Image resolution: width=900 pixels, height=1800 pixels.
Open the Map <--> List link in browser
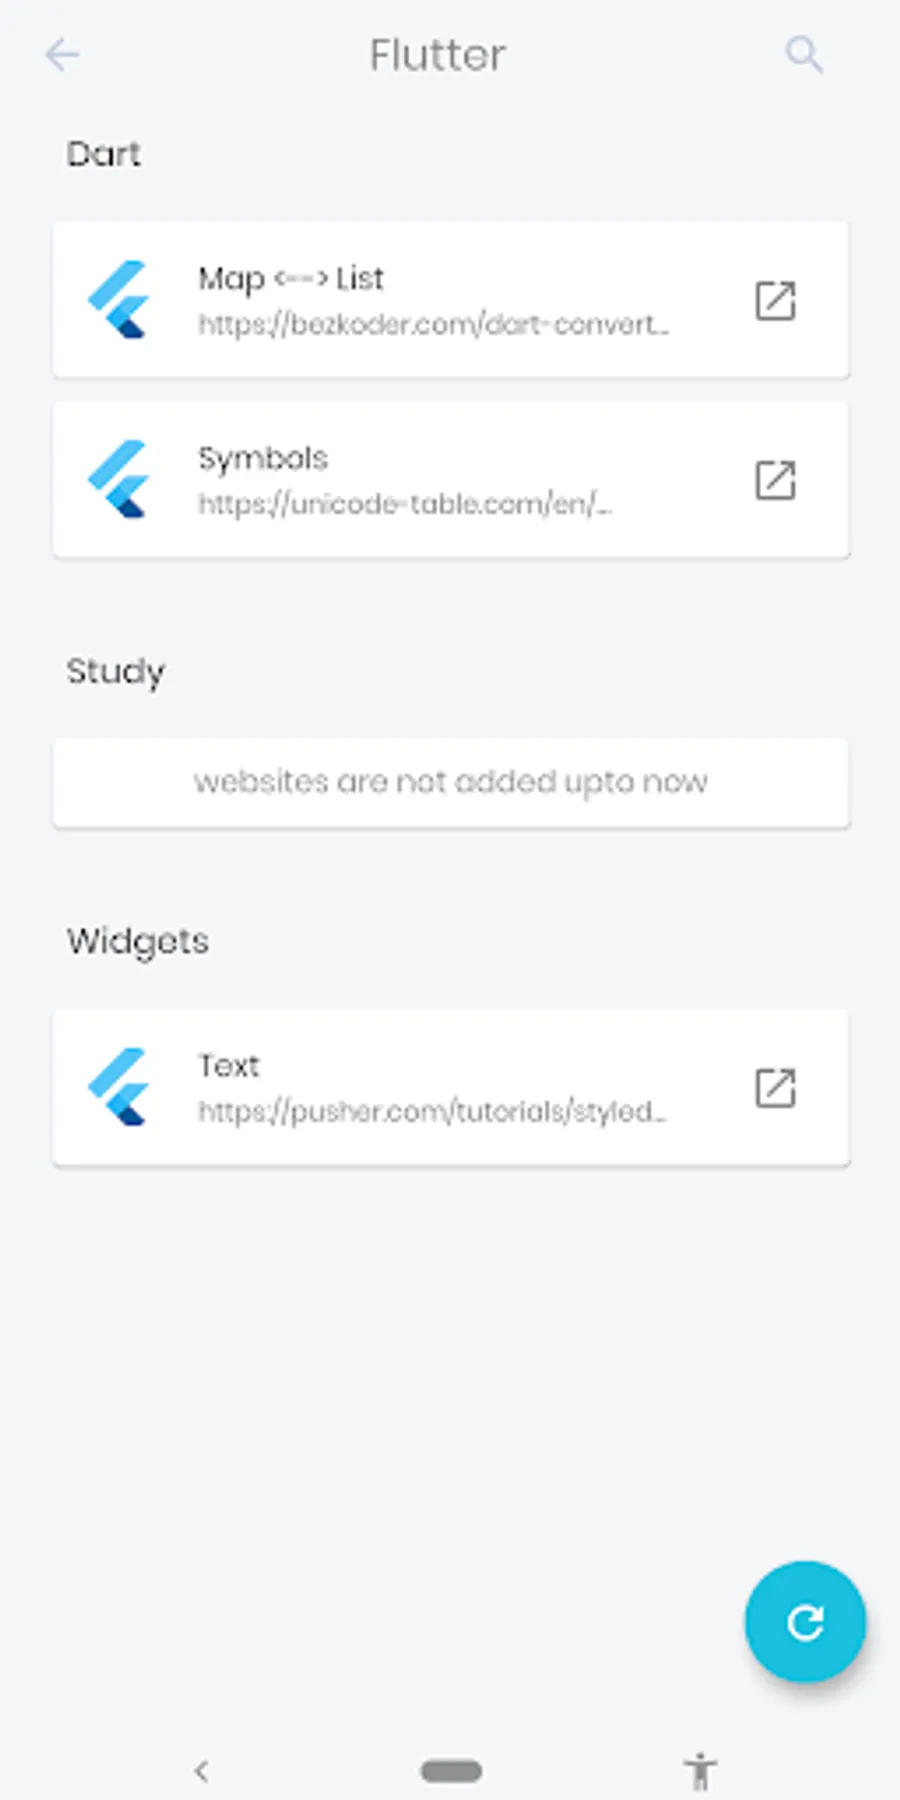click(x=776, y=300)
